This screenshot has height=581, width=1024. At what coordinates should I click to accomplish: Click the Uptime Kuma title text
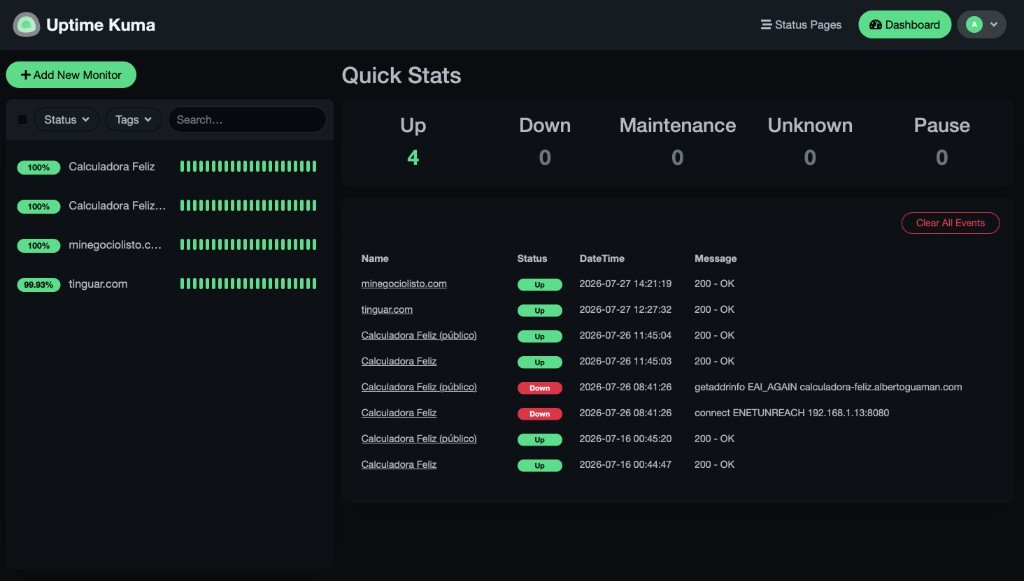(101, 25)
